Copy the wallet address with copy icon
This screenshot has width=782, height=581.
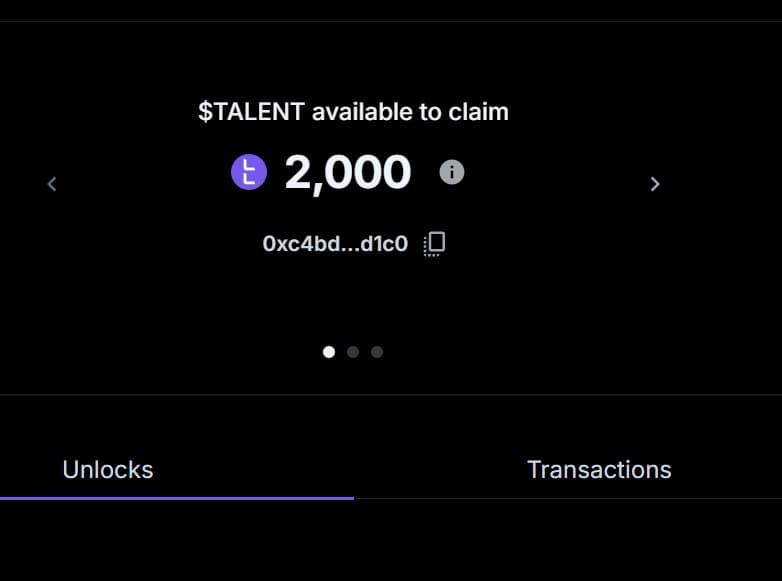point(434,243)
